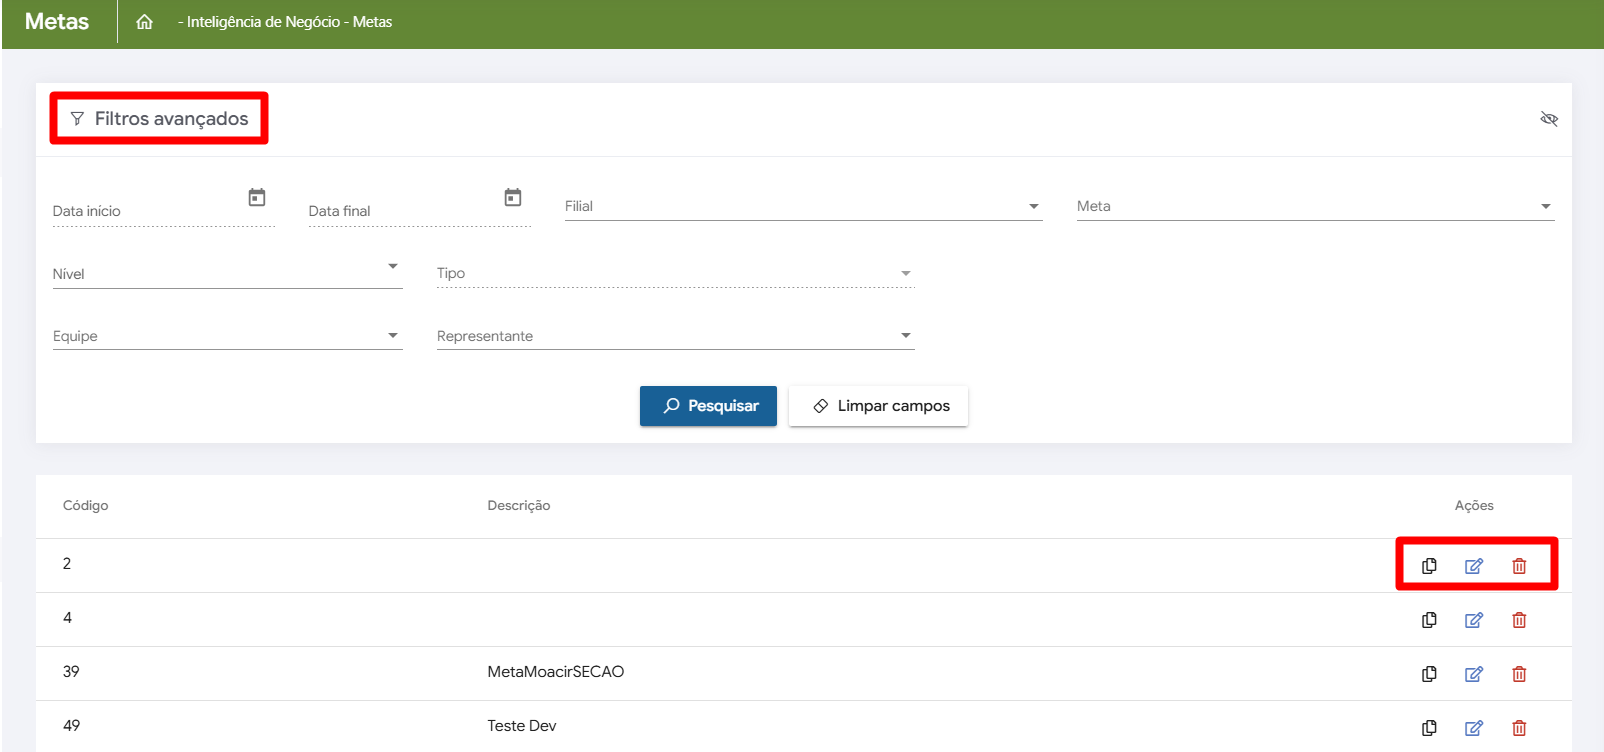Duplicate the Teste Dev goal
The image size is (1604, 752).
pyautogui.click(x=1429, y=728)
